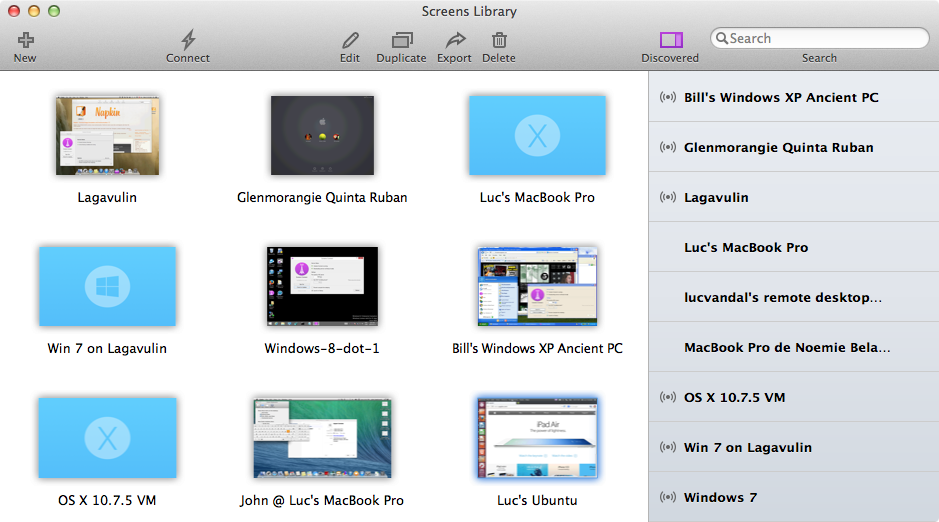
Task: Select the Win 7 on Lagavulin thumbnail
Action: point(107,286)
